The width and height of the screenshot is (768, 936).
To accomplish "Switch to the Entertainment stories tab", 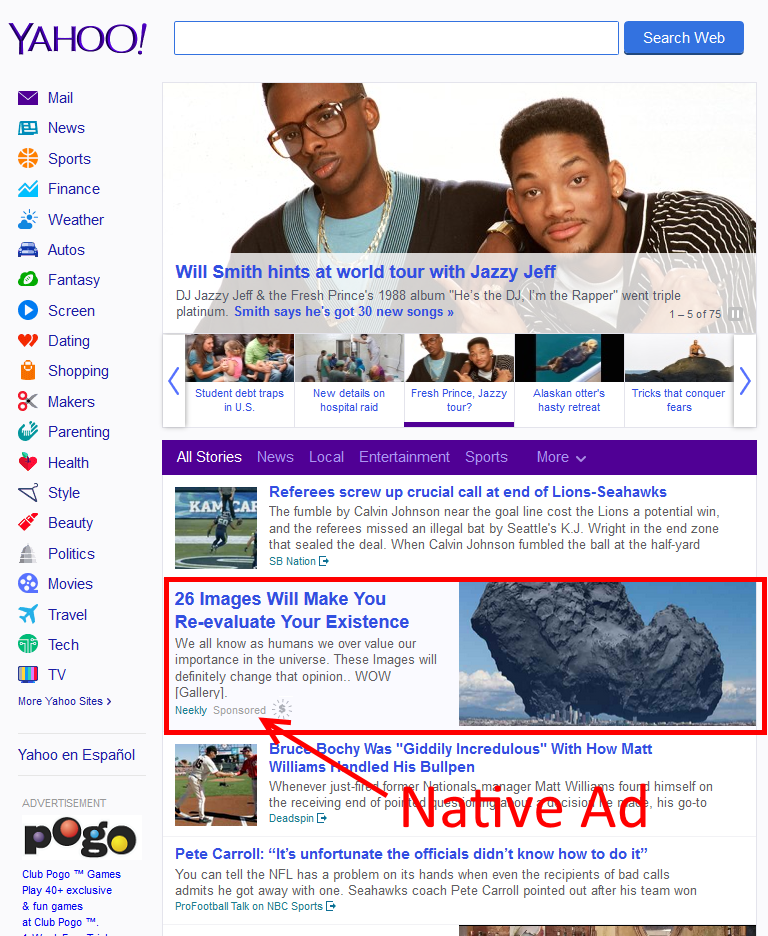I will tap(404, 457).
